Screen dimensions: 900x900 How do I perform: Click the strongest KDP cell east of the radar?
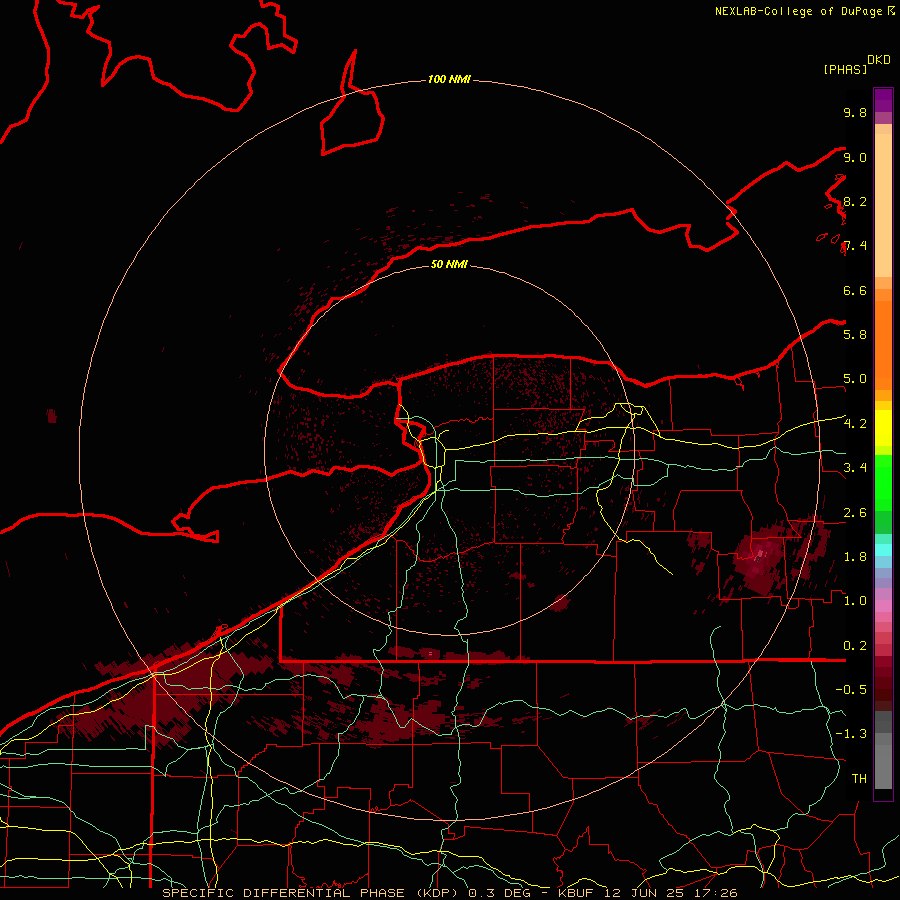point(759,554)
